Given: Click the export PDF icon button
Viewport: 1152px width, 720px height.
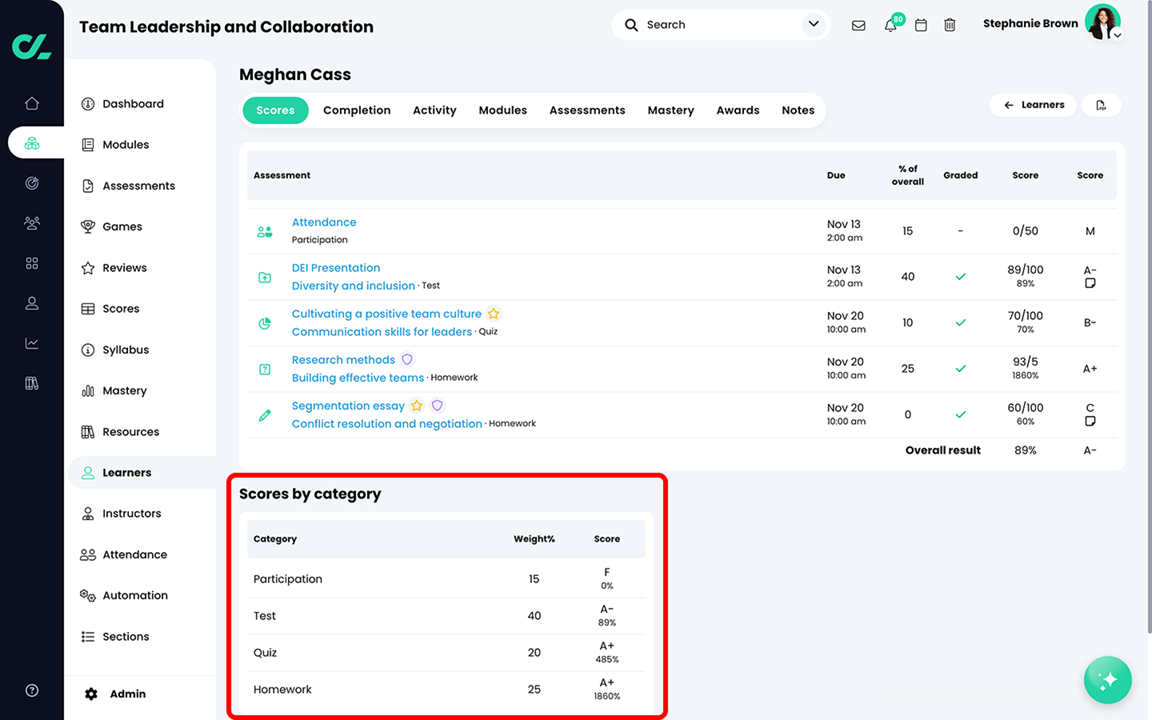Looking at the screenshot, I should pos(1101,105).
